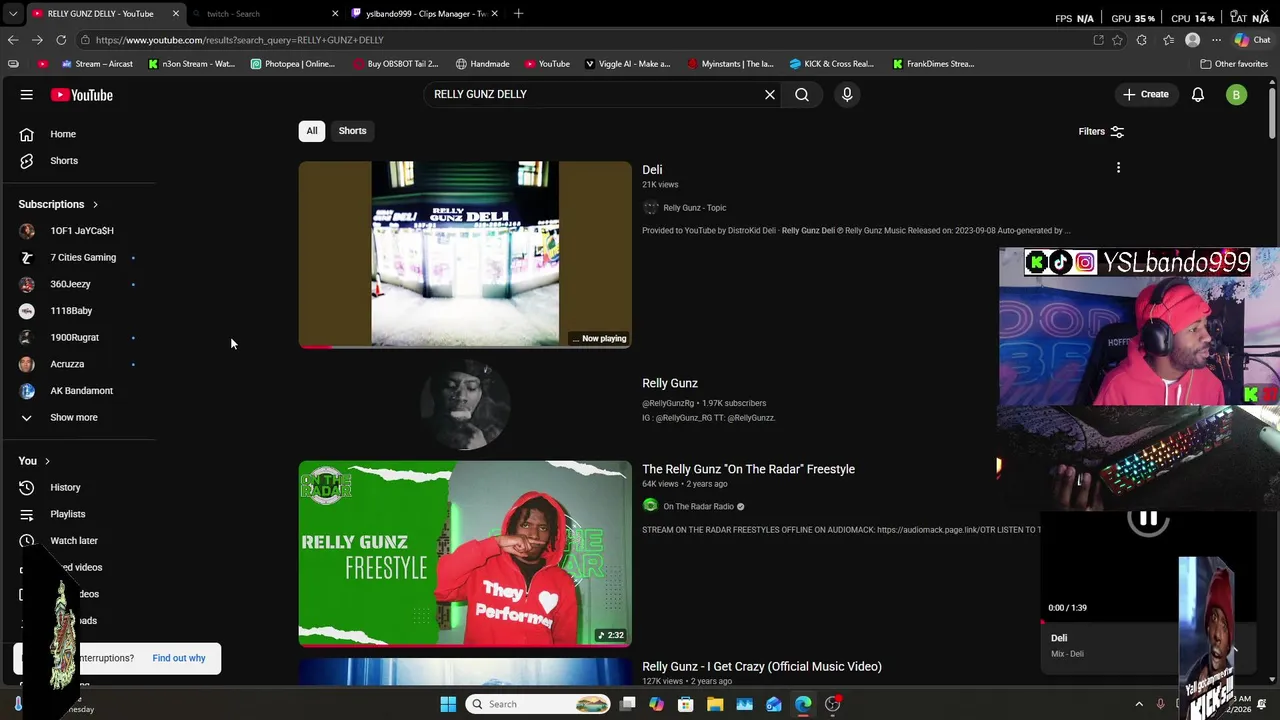The width and height of the screenshot is (1280, 720).
Task: Open Relly Gunz - Topic channel link
Action: point(694,208)
